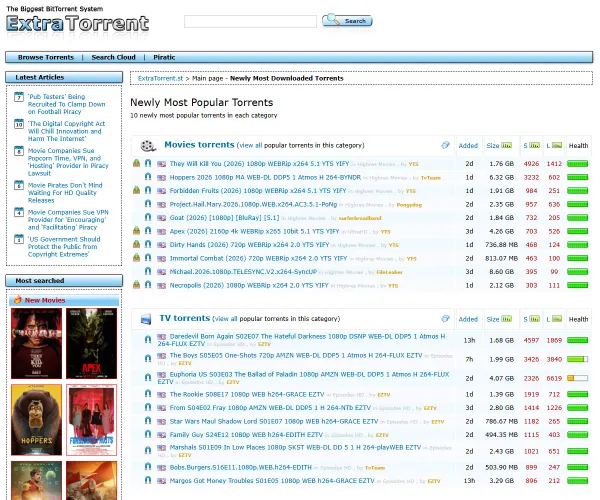The width and height of the screenshot is (600, 500).
Task: Click the magnet icon for The Boys S05E05
Action: pos(148,358)
